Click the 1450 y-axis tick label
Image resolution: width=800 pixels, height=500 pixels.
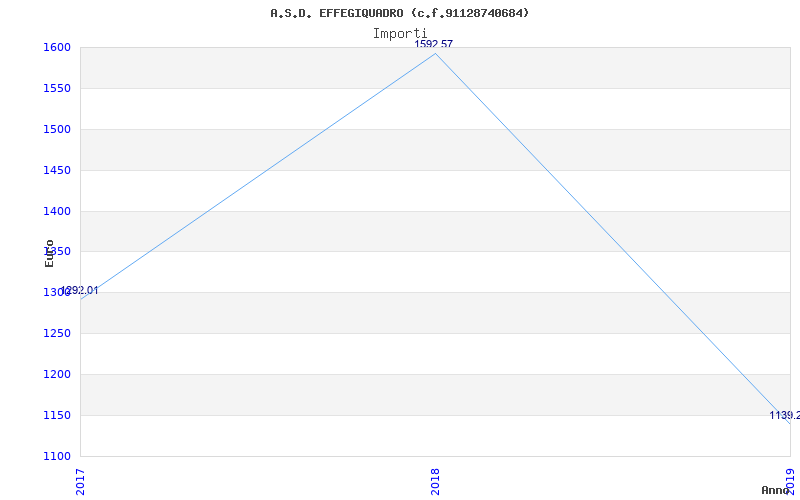coord(57,170)
